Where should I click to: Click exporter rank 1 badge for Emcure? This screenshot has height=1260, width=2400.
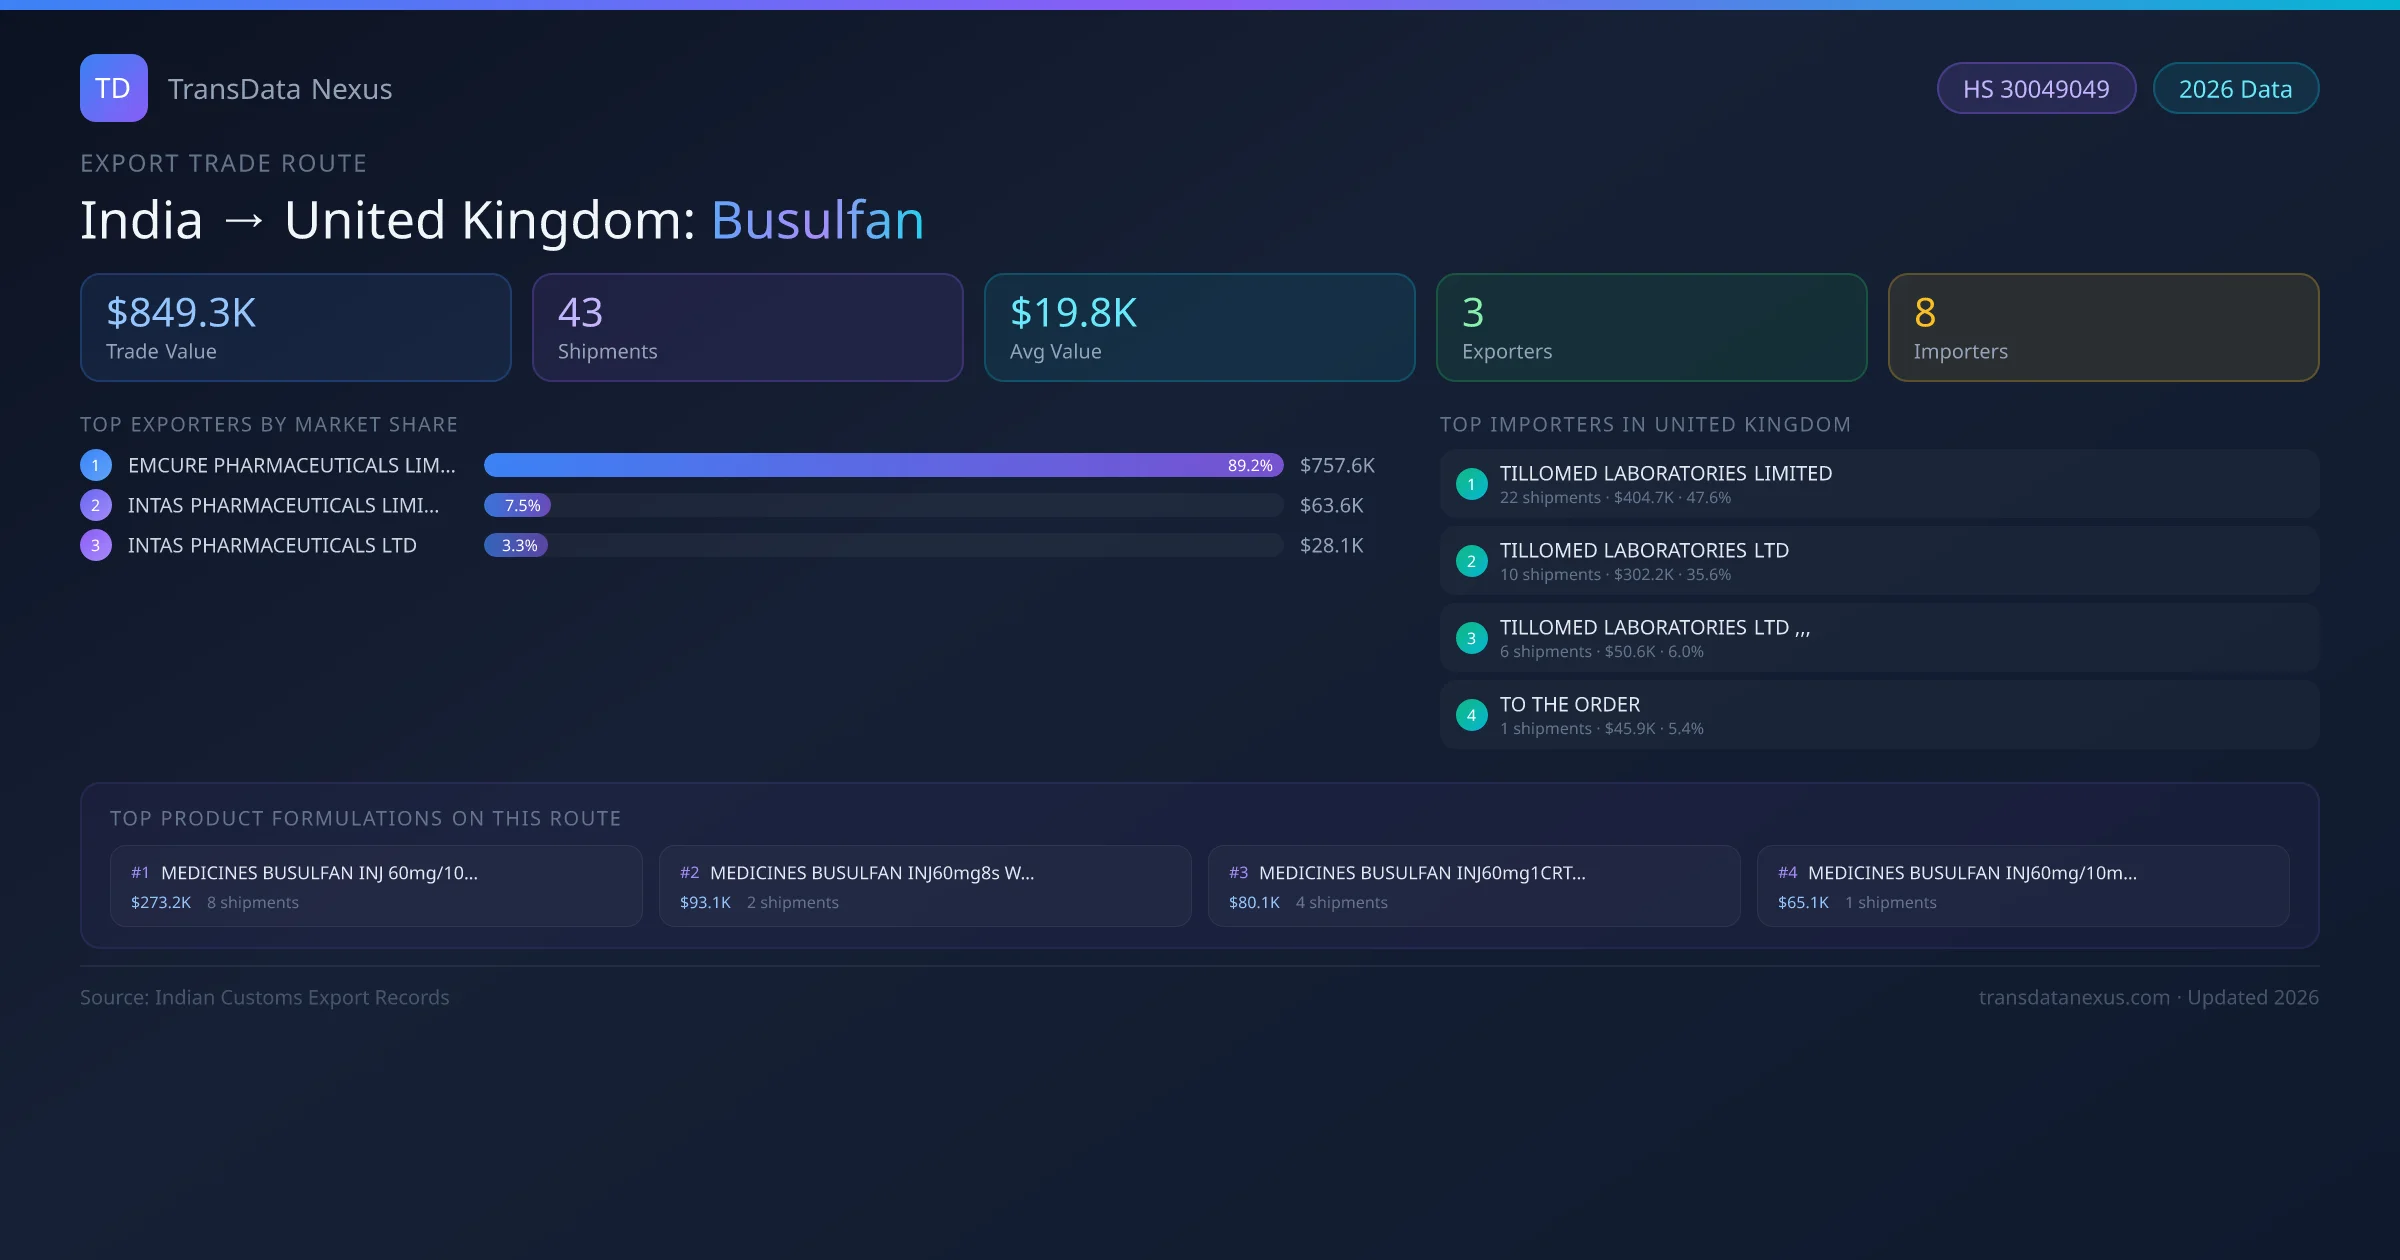pyautogui.click(x=96, y=465)
